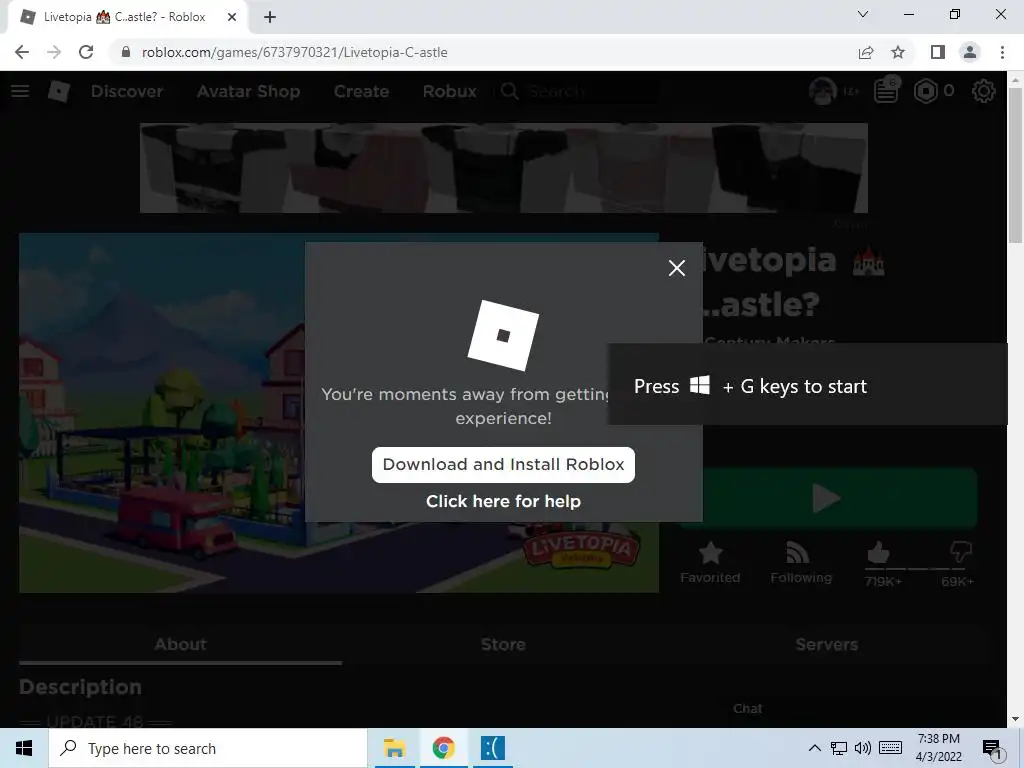Screen dimensions: 1024x768
Task: Focus the Roblox search field
Action: coord(578,91)
